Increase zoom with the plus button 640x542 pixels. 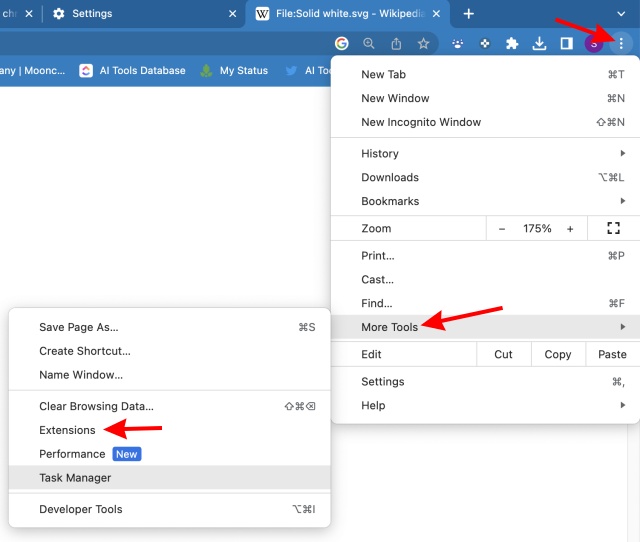point(570,228)
